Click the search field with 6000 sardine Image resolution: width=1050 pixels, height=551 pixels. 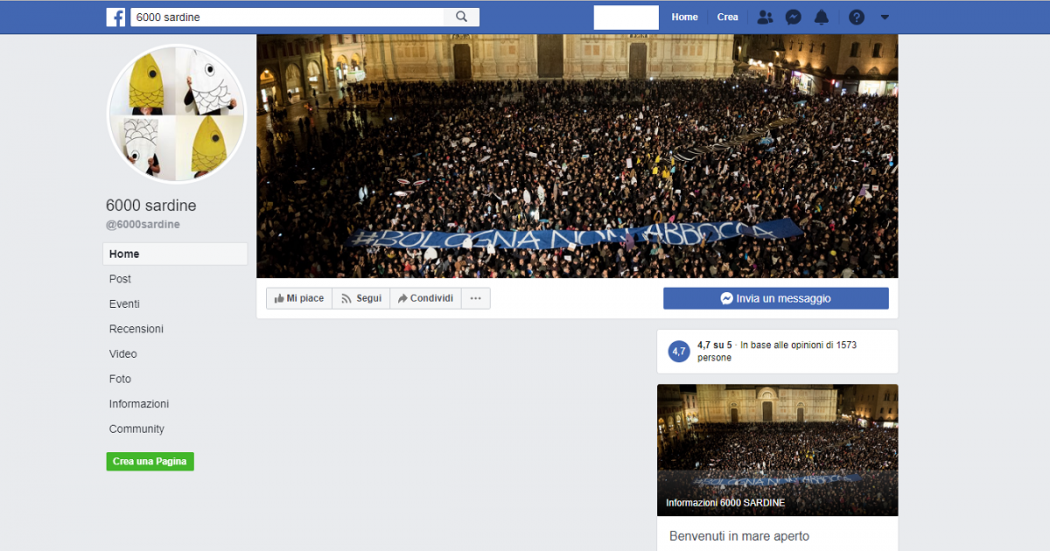(287, 17)
